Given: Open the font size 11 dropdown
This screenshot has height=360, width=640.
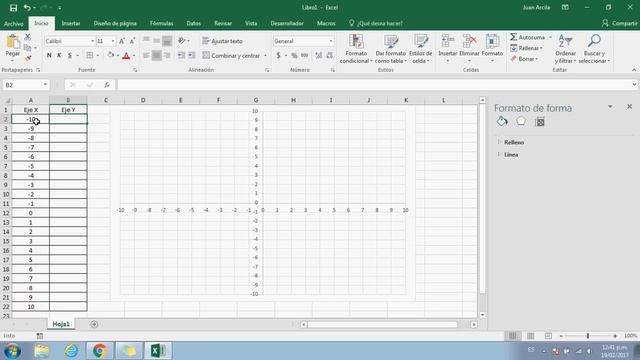Looking at the screenshot, I should (113, 41).
